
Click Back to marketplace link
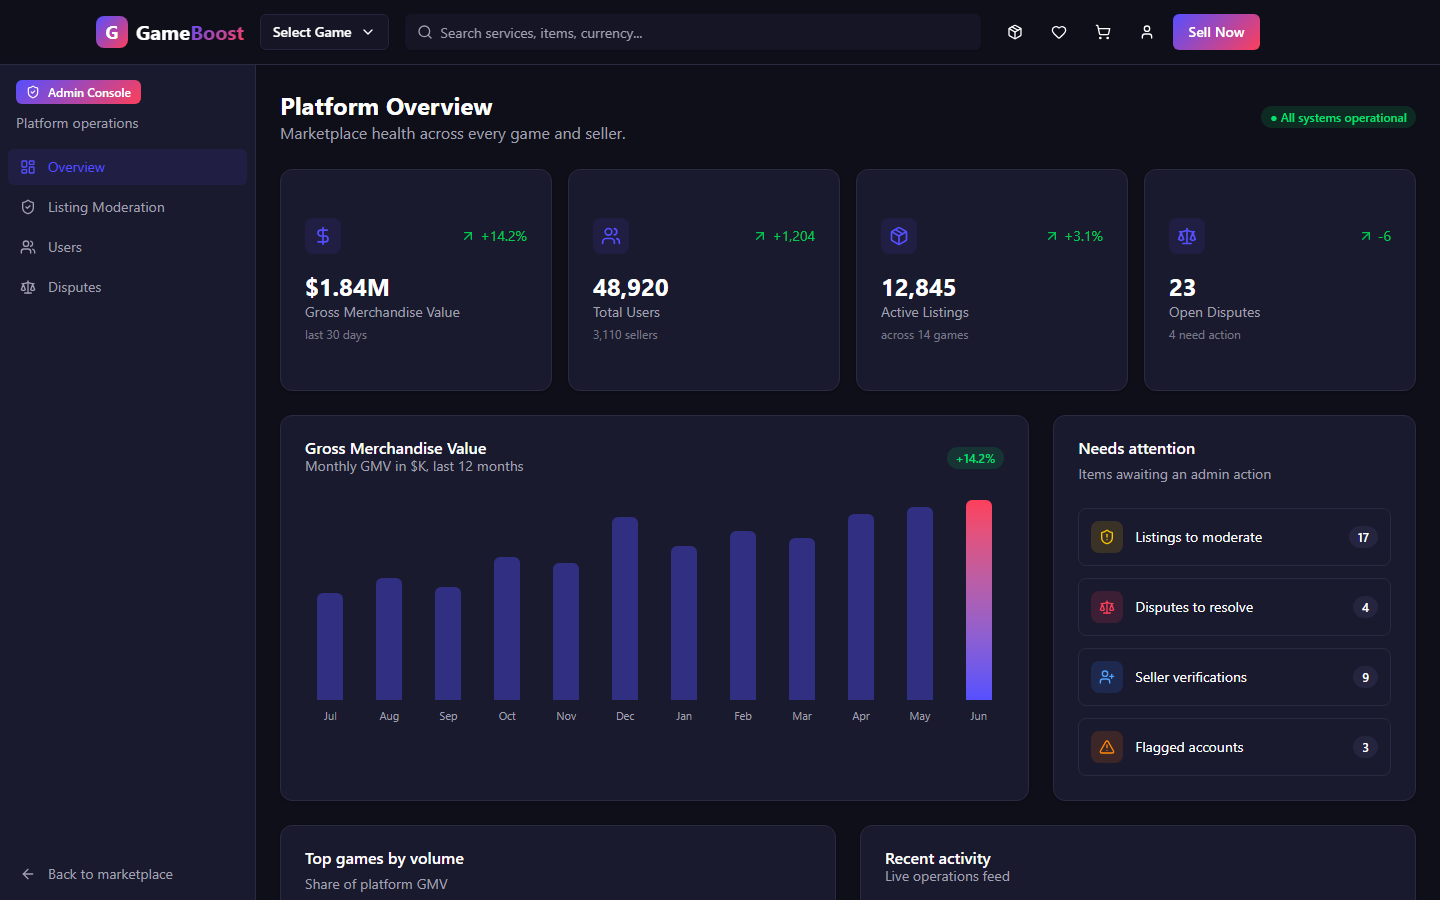127,874
